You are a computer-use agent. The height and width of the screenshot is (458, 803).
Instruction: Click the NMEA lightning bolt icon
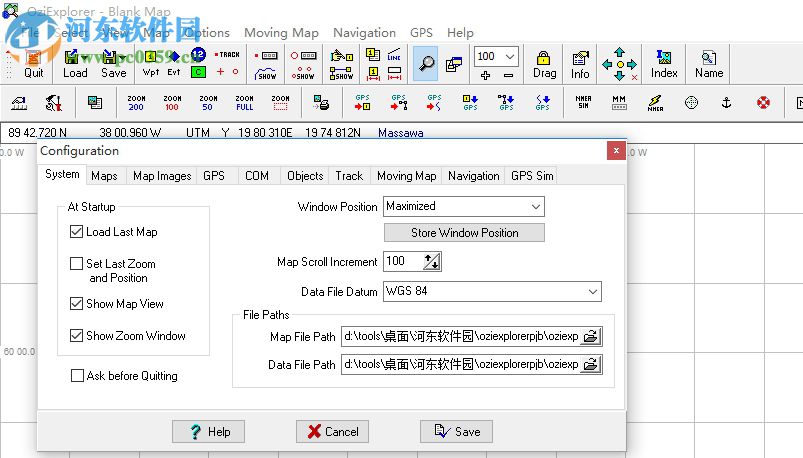(x=655, y=103)
